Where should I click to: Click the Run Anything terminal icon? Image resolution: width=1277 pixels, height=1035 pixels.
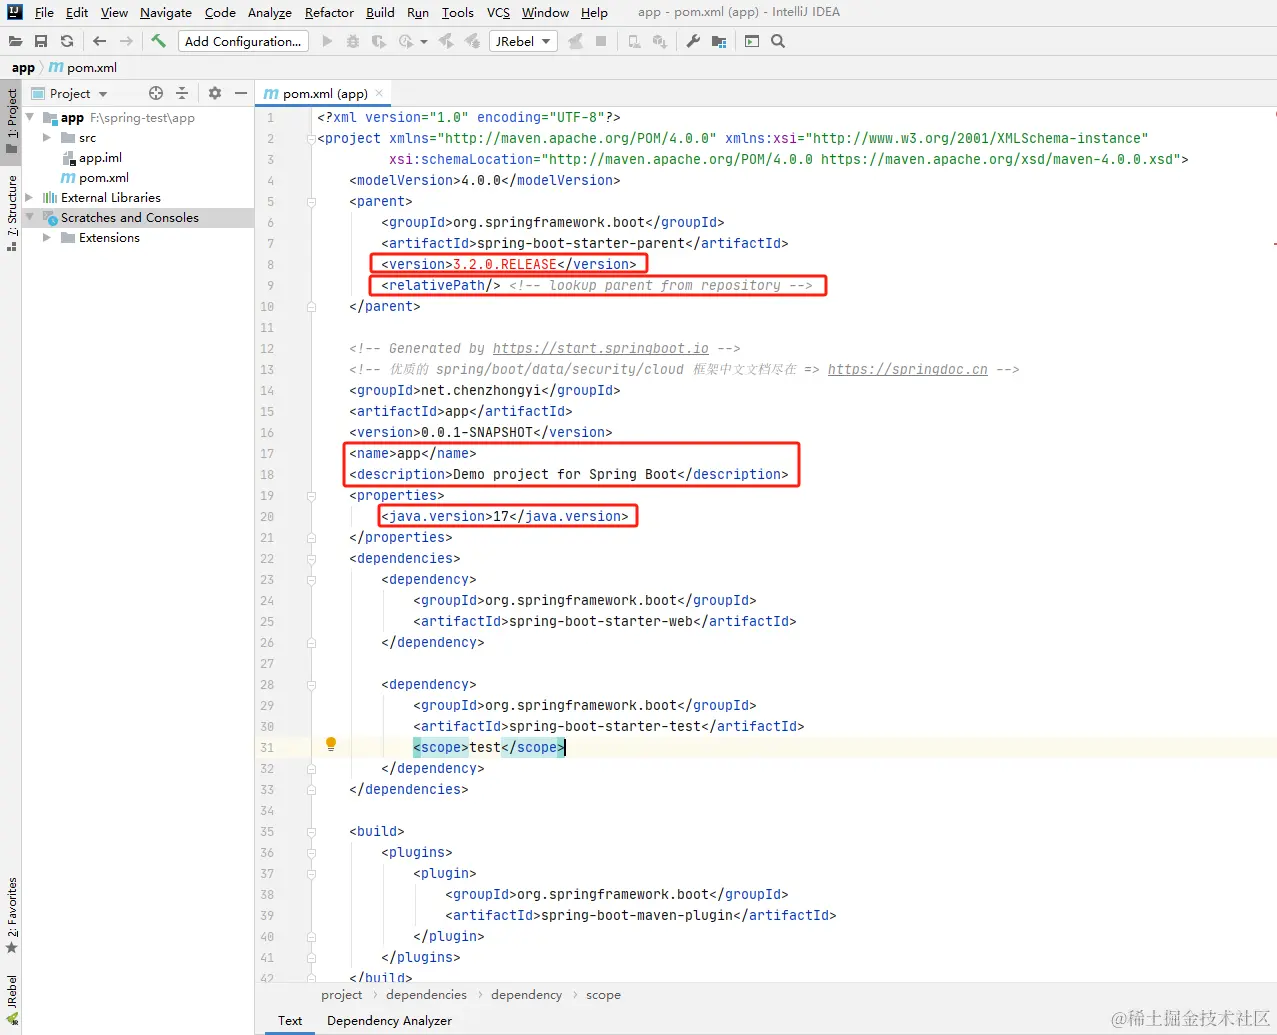(x=752, y=41)
